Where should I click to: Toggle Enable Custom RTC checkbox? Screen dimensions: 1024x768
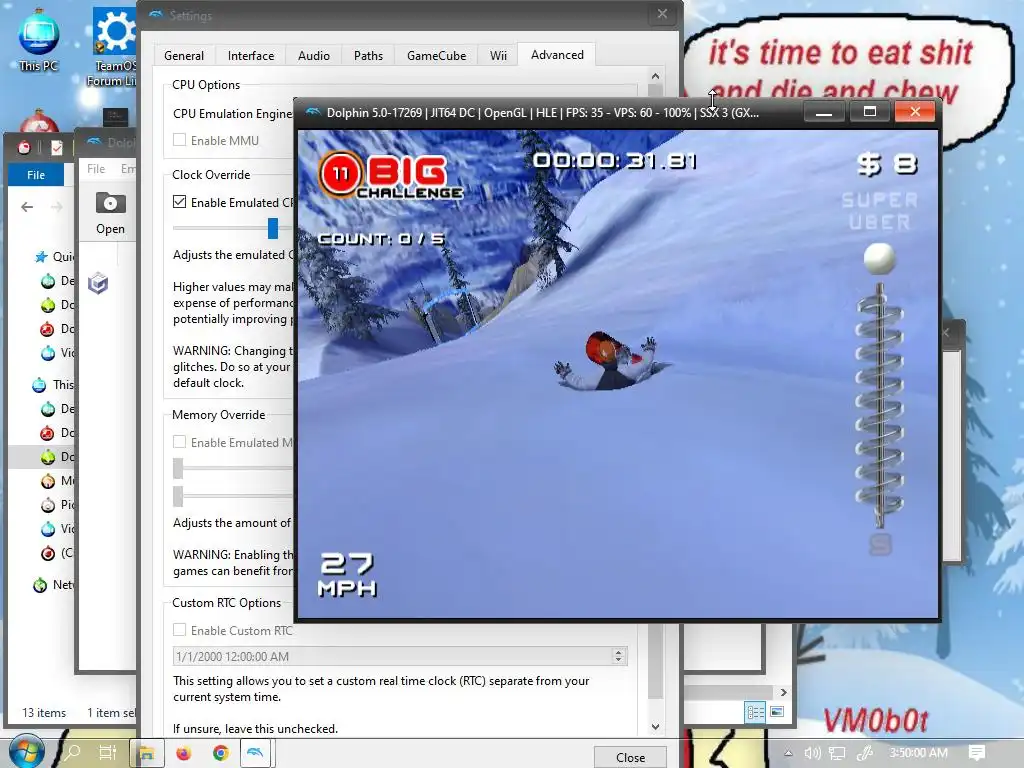(180, 630)
